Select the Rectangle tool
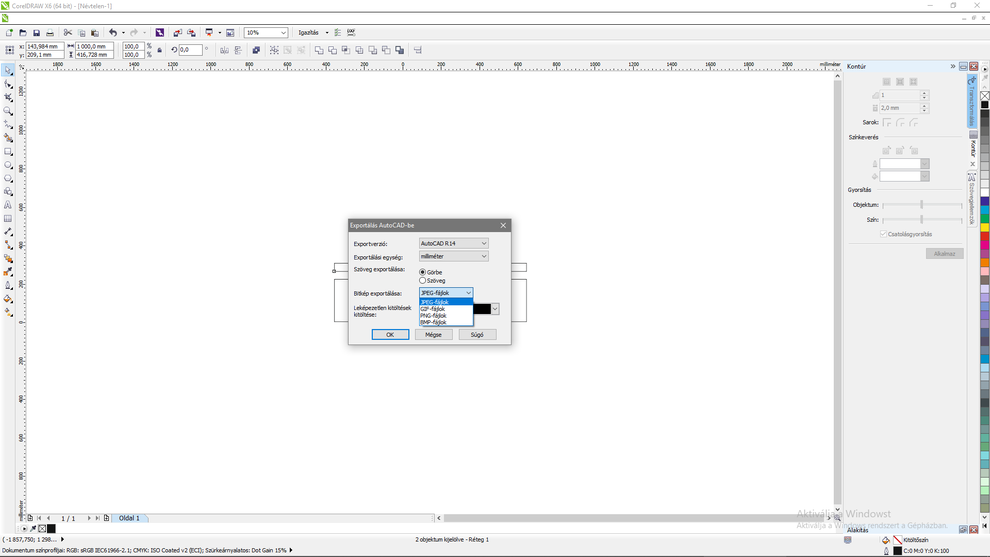The image size is (990, 557). coord(8,152)
